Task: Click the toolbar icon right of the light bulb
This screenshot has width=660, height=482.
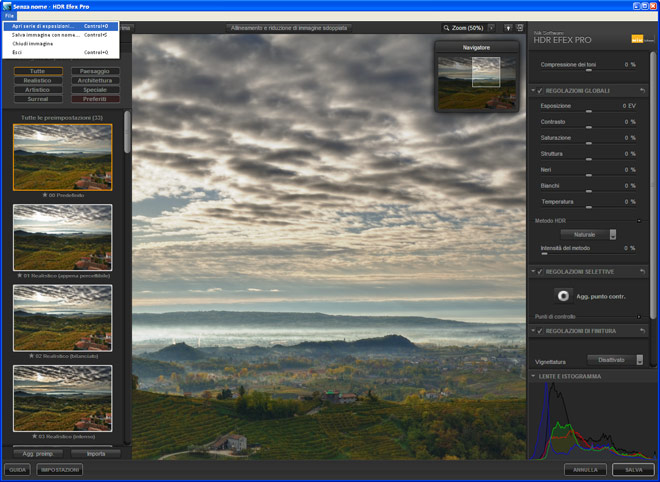Action: coord(520,28)
